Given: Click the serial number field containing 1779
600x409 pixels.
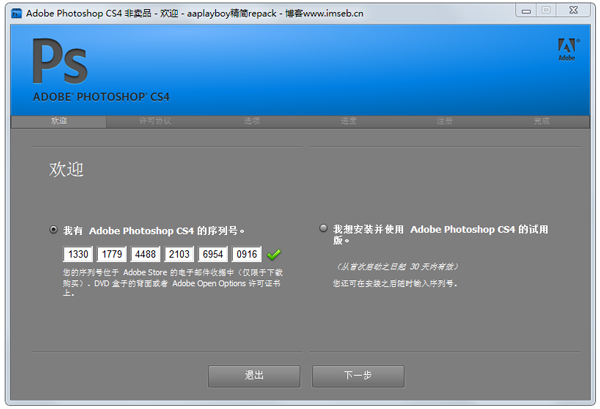Looking at the screenshot, I should 112,254.
